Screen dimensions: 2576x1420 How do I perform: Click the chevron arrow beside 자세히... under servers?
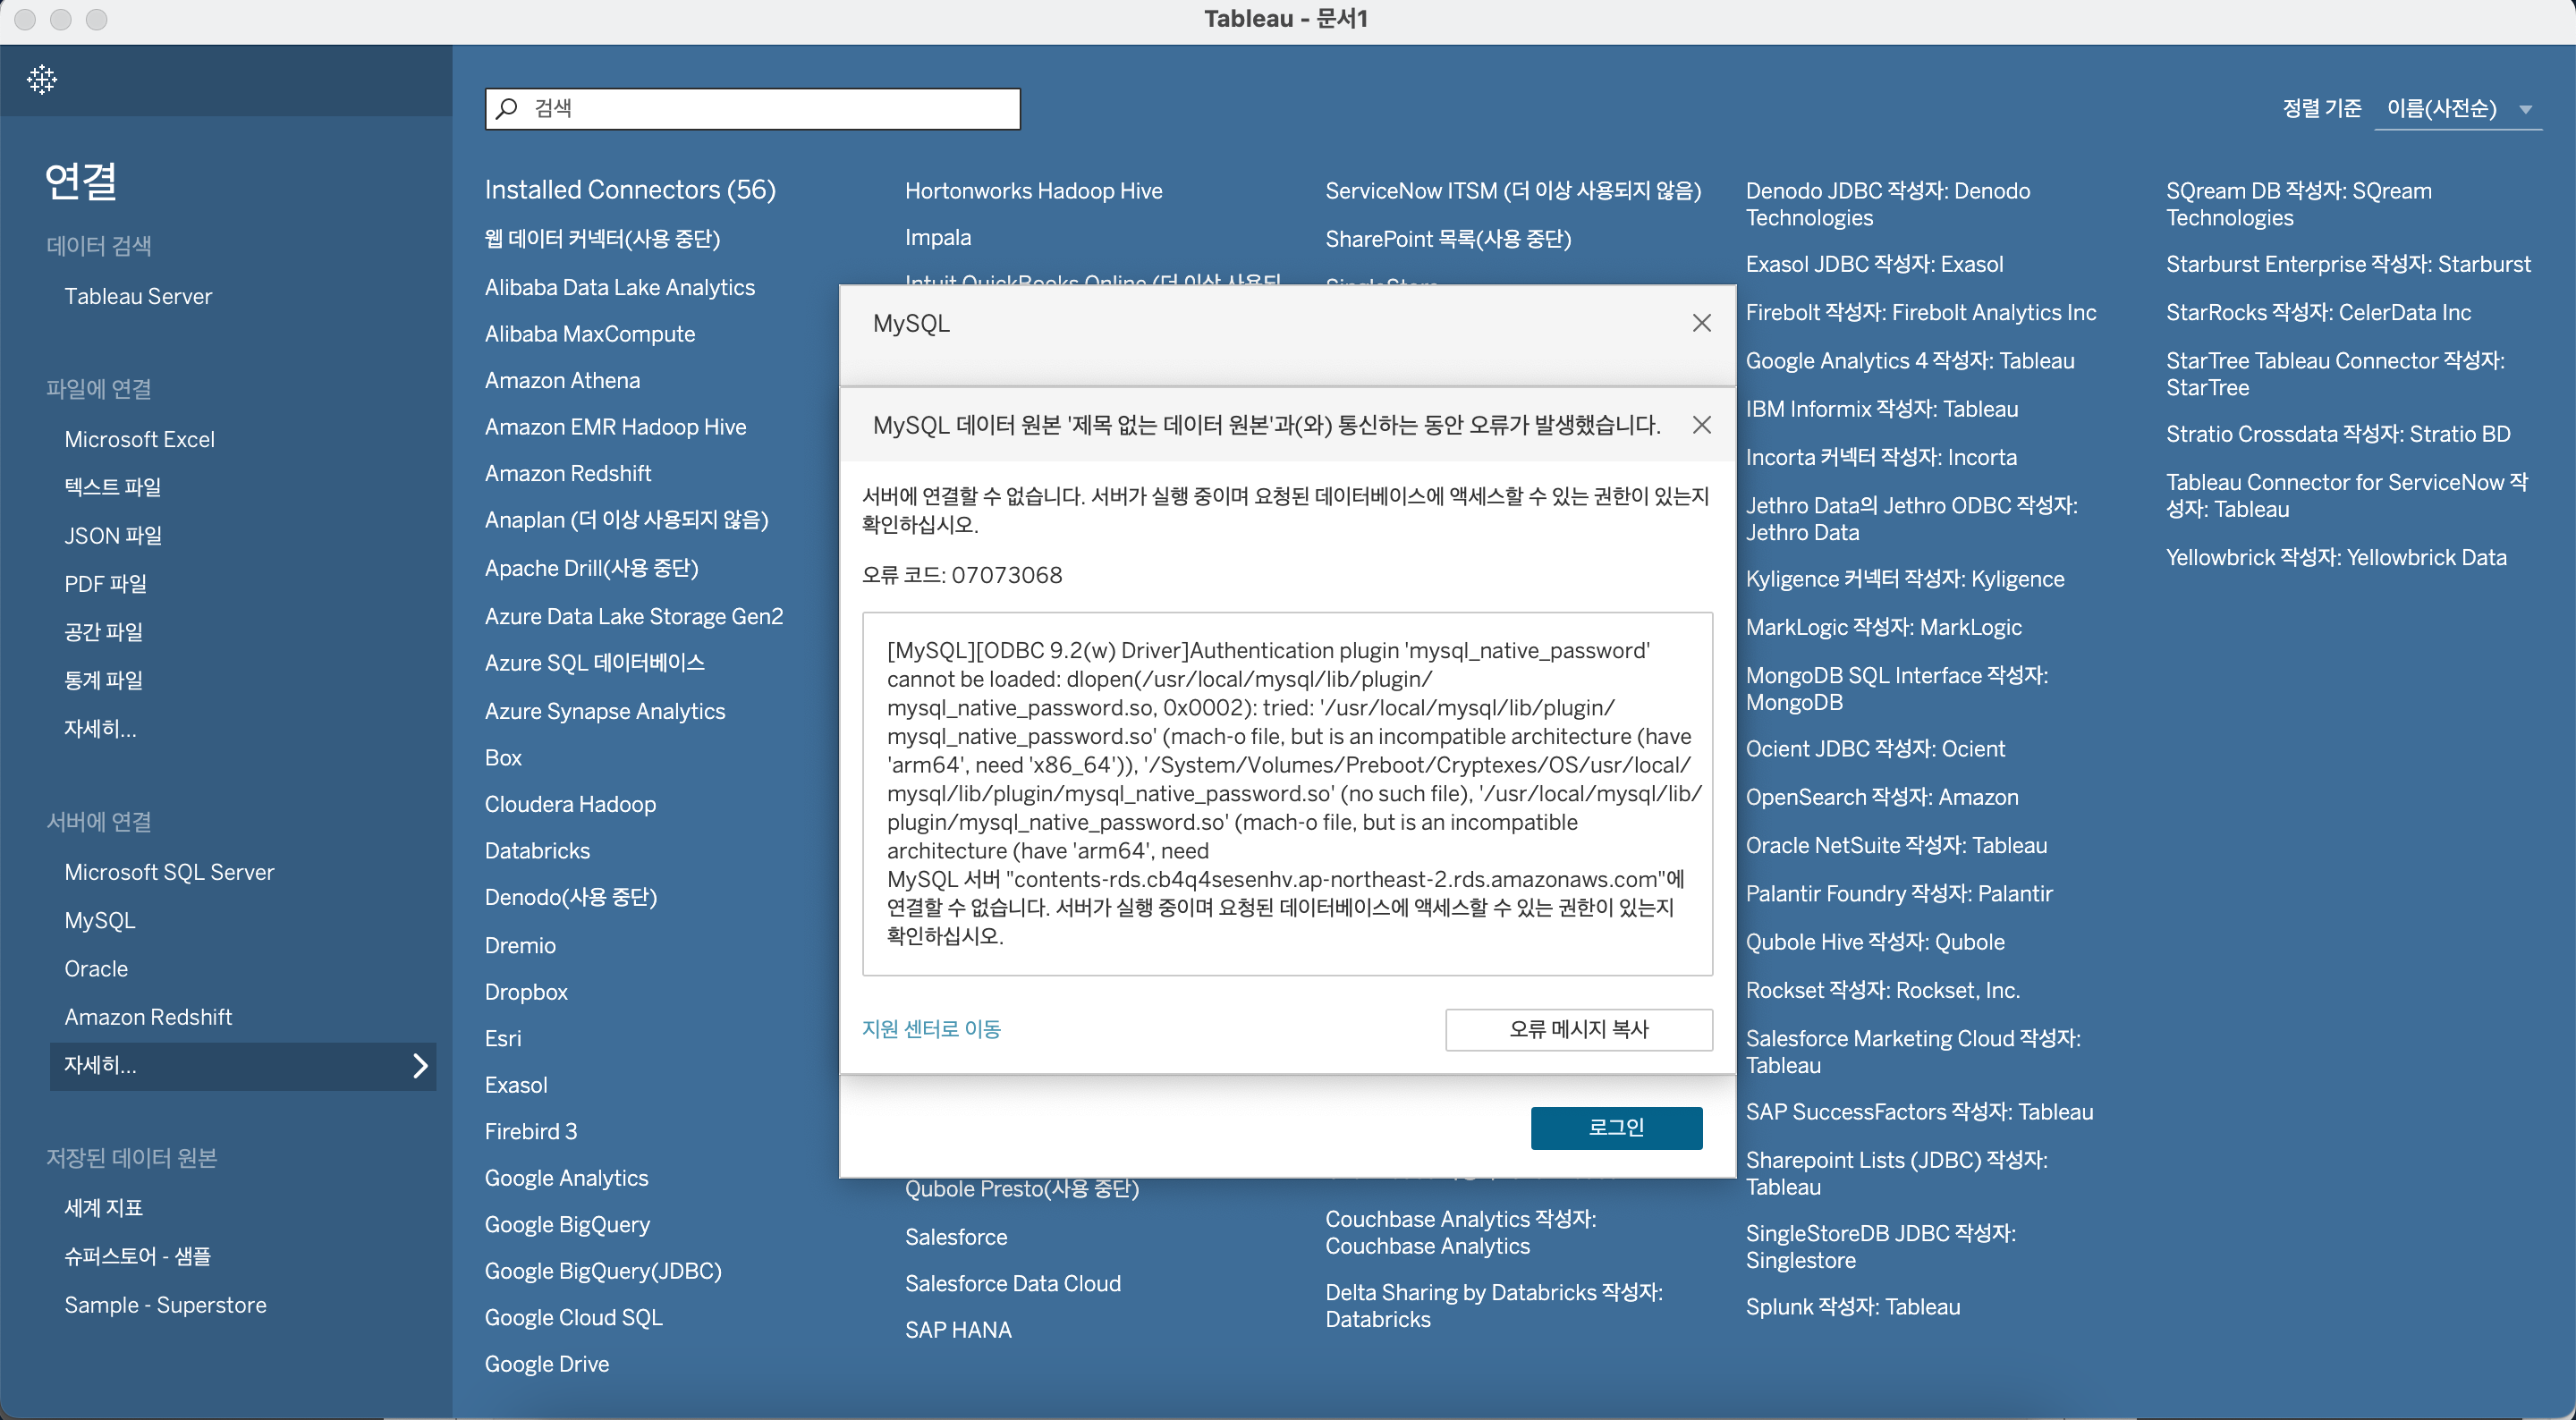(420, 1066)
